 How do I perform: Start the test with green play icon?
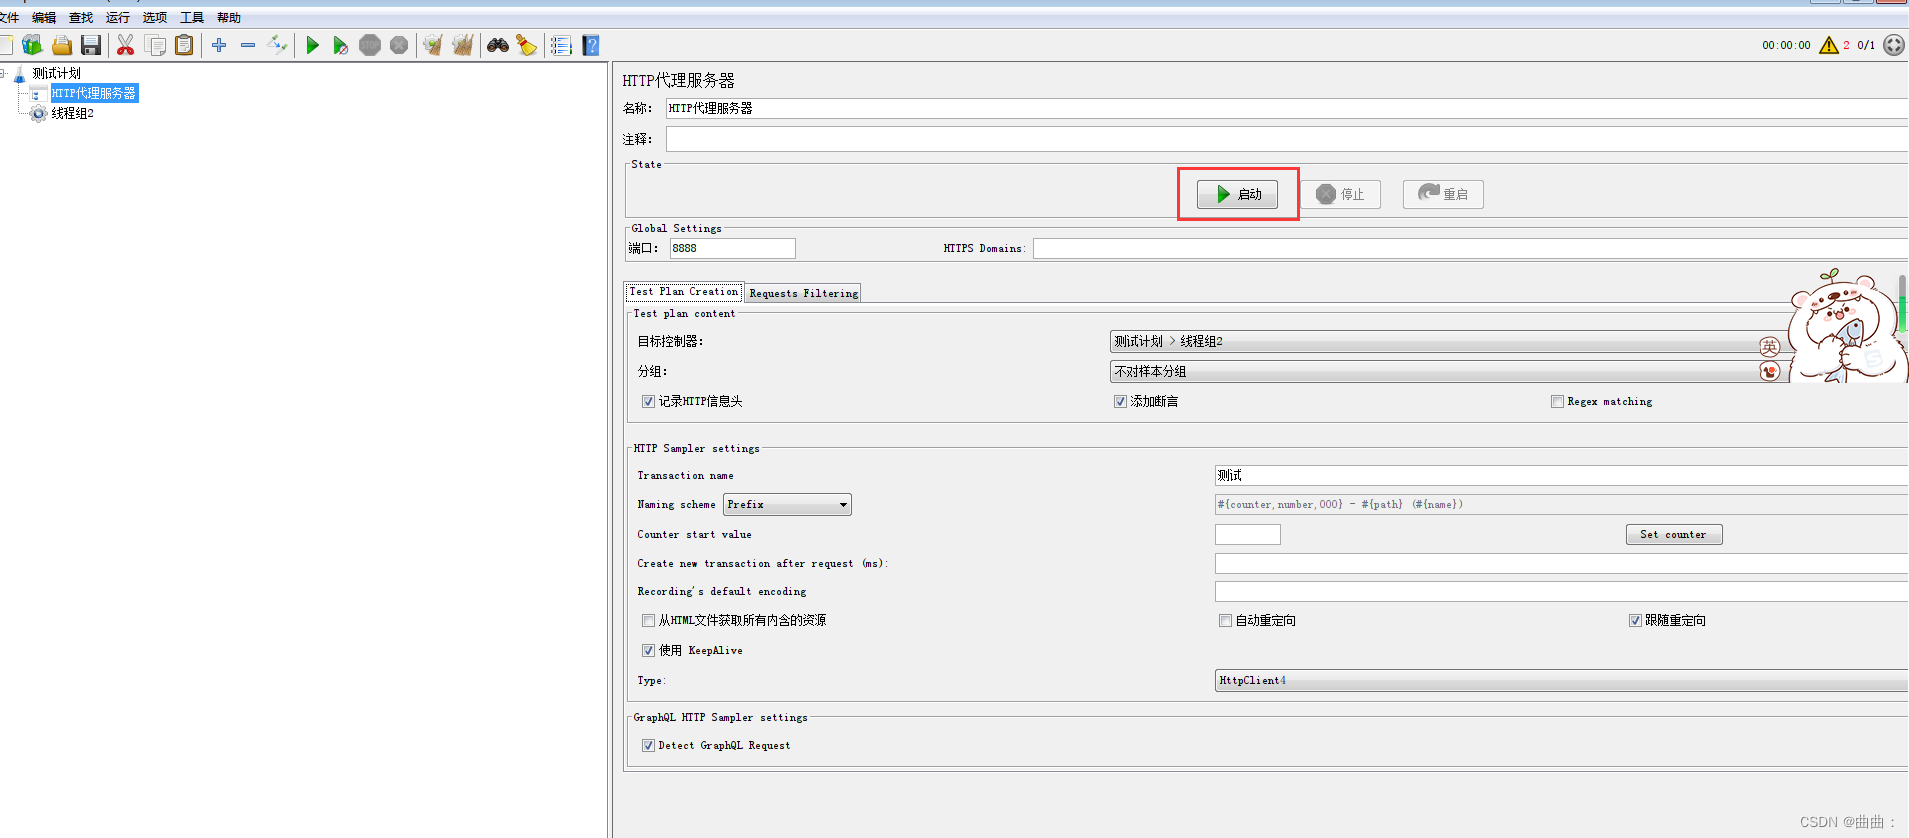(x=312, y=45)
